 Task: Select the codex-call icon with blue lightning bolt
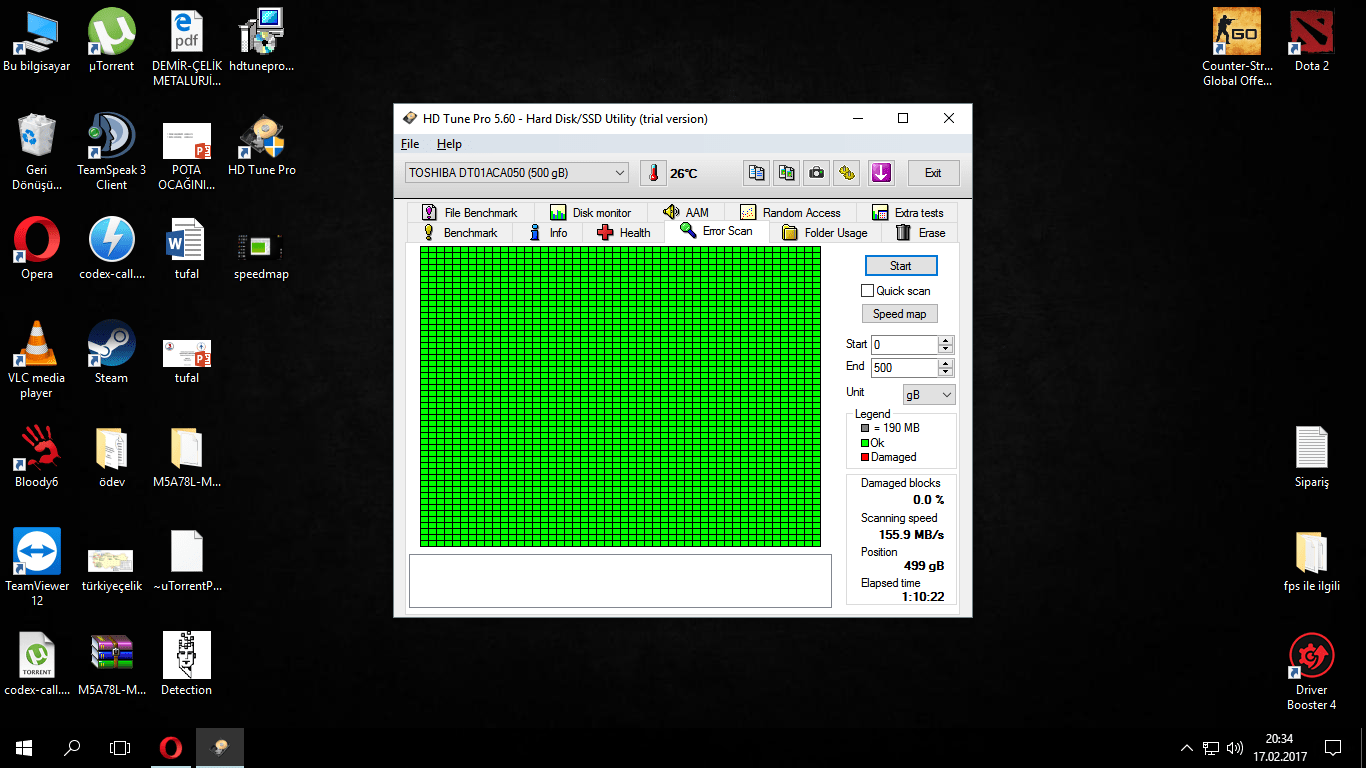(112, 249)
